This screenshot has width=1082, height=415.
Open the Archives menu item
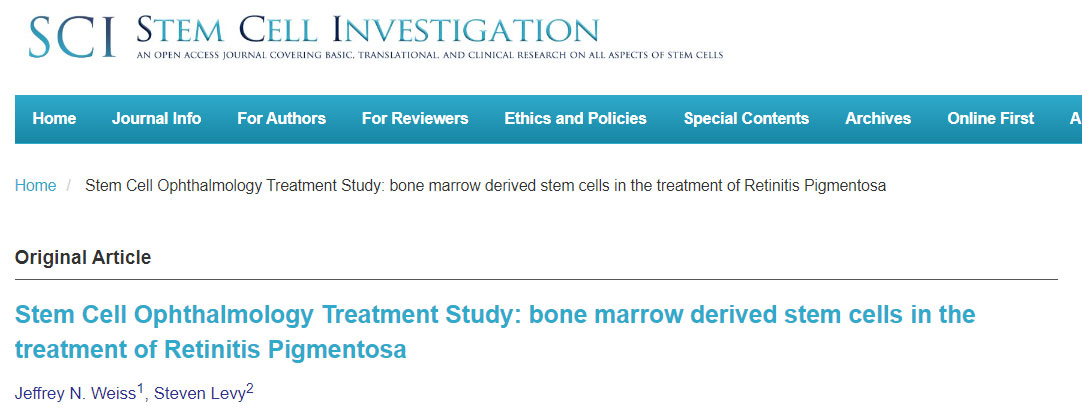point(878,119)
